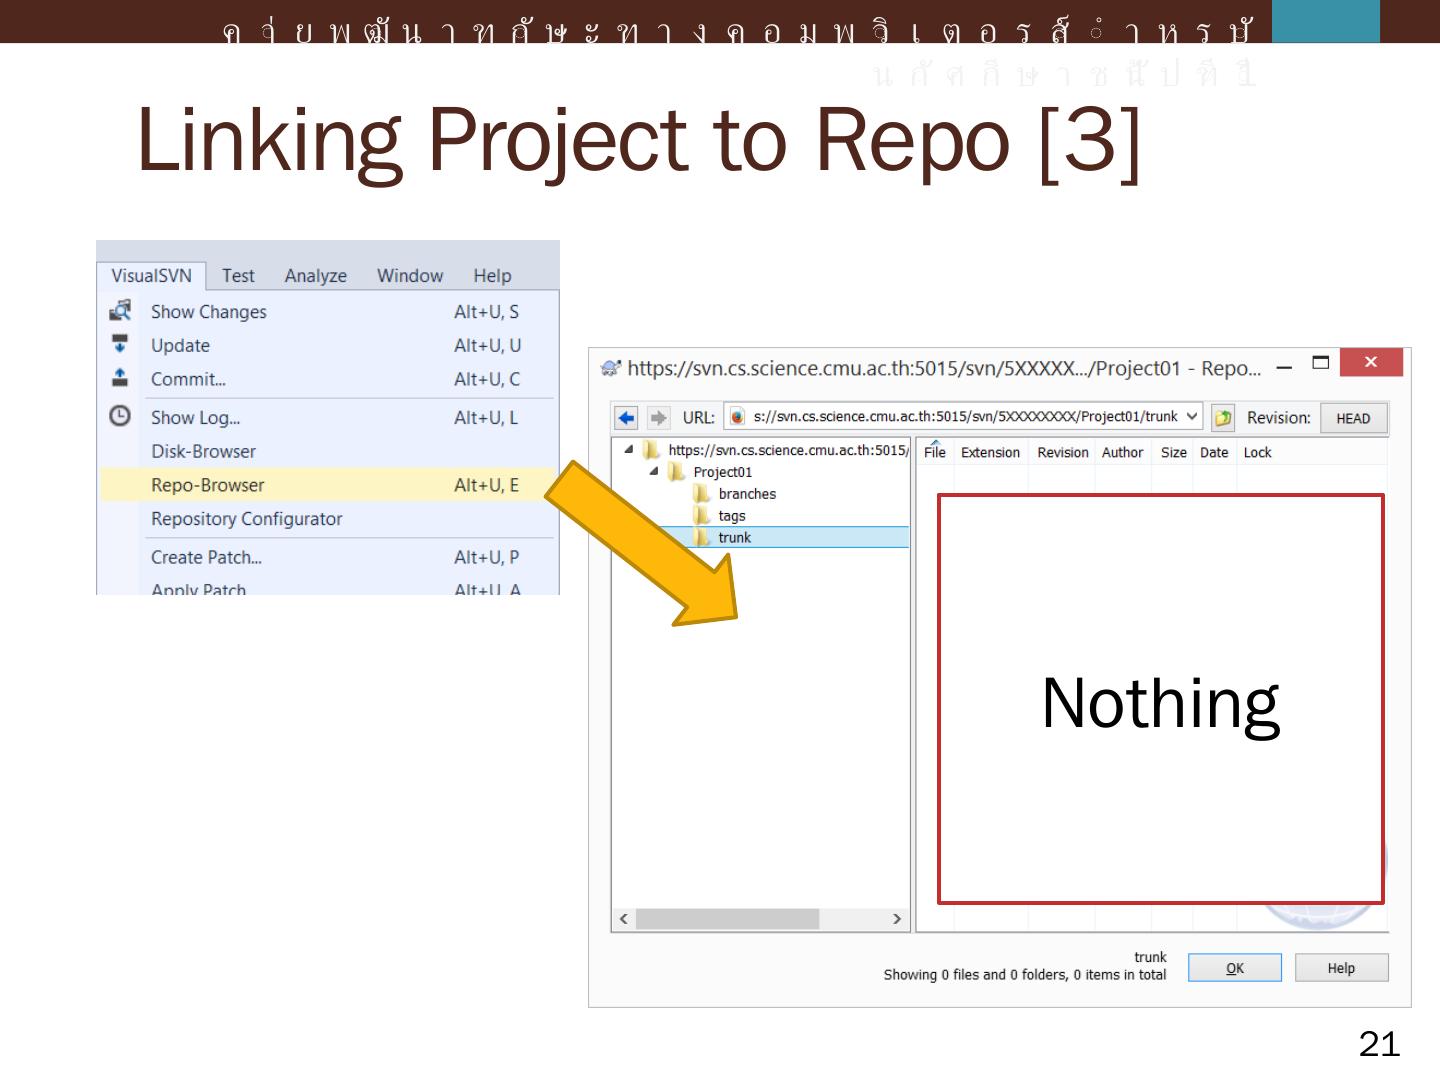The width and height of the screenshot is (1440, 1080).
Task: Click the folder-up icon next to the URL field
Action: (x=1222, y=418)
